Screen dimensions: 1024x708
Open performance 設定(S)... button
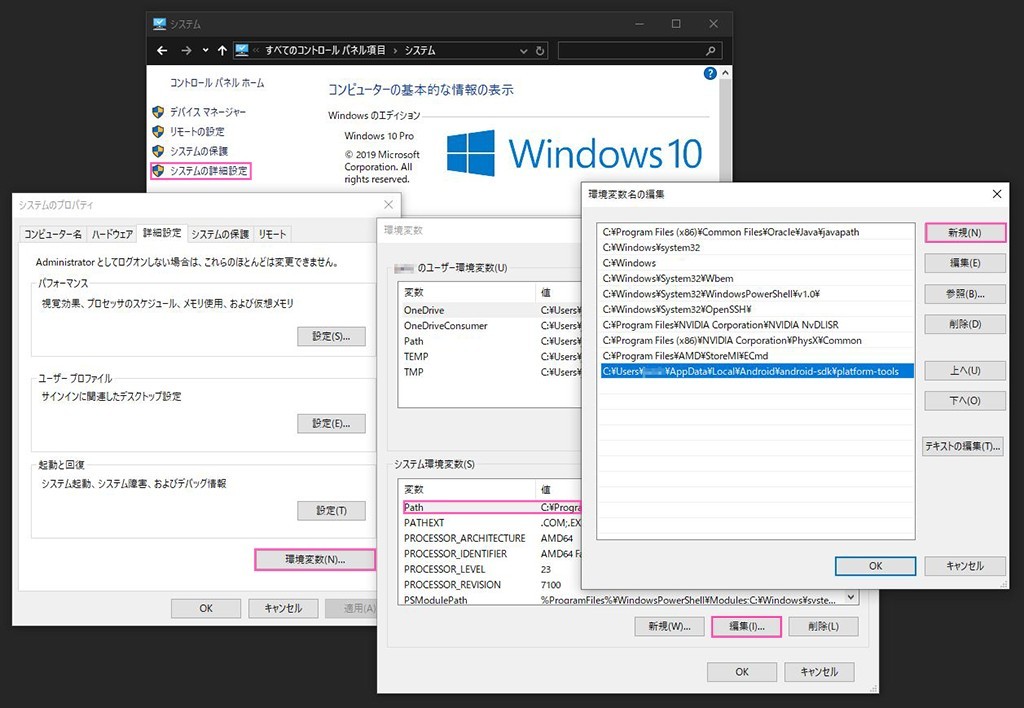331,336
